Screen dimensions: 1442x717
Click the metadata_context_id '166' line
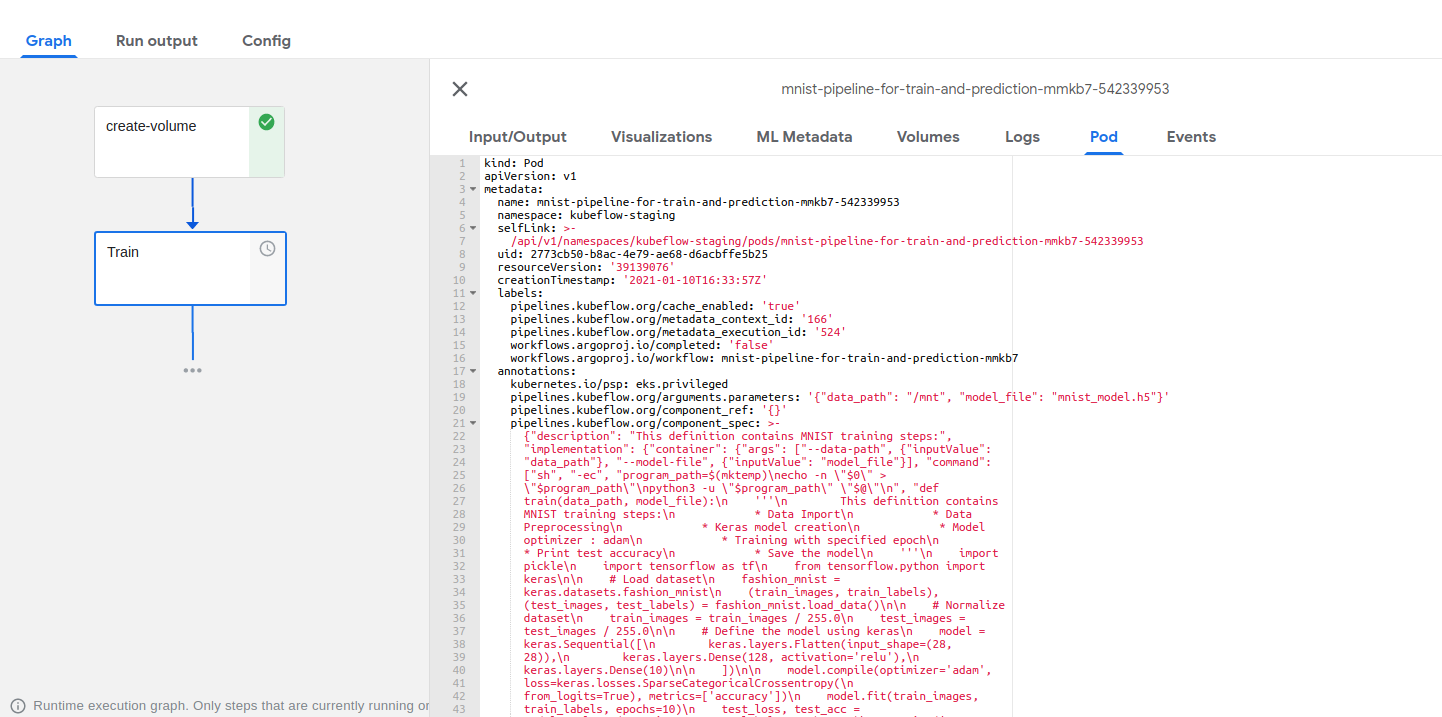pyautogui.click(x=674, y=319)
